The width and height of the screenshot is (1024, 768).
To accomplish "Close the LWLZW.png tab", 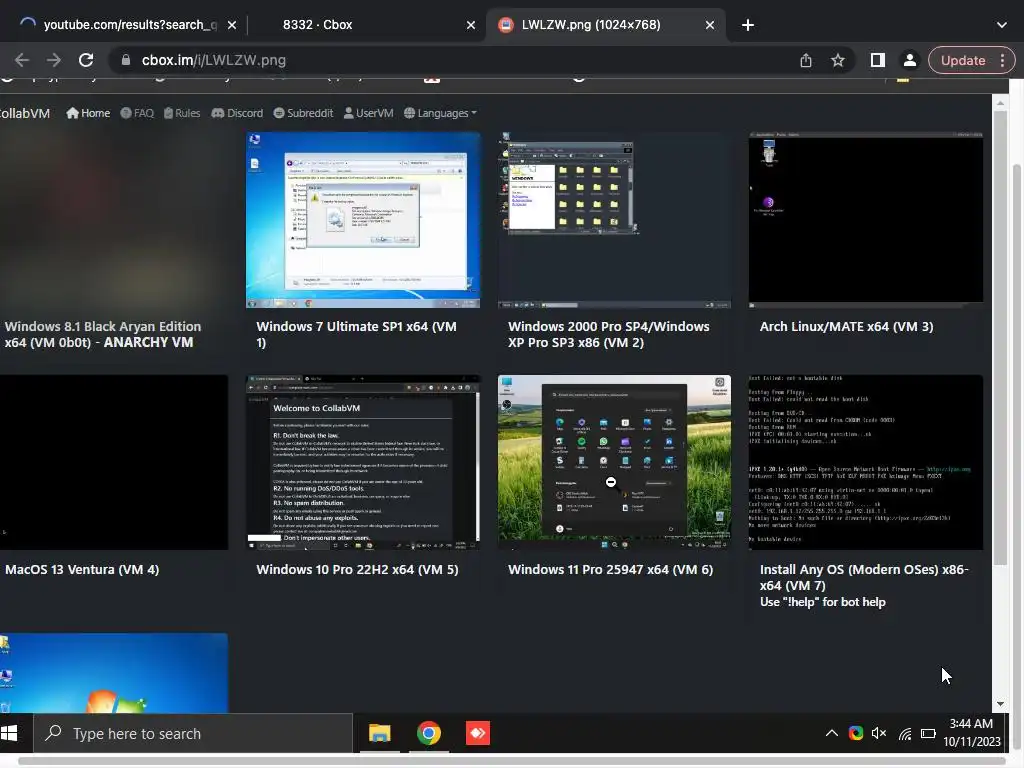I will (x=710, y=25).
